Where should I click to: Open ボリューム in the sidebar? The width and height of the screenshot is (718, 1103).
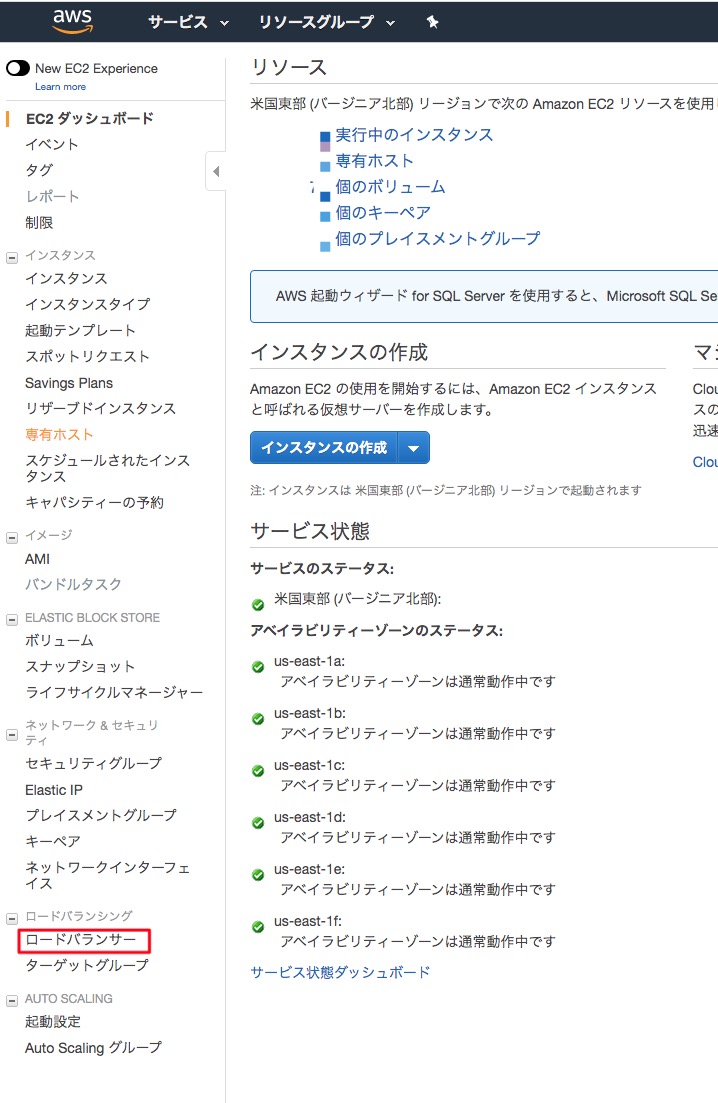pos(59,641)
